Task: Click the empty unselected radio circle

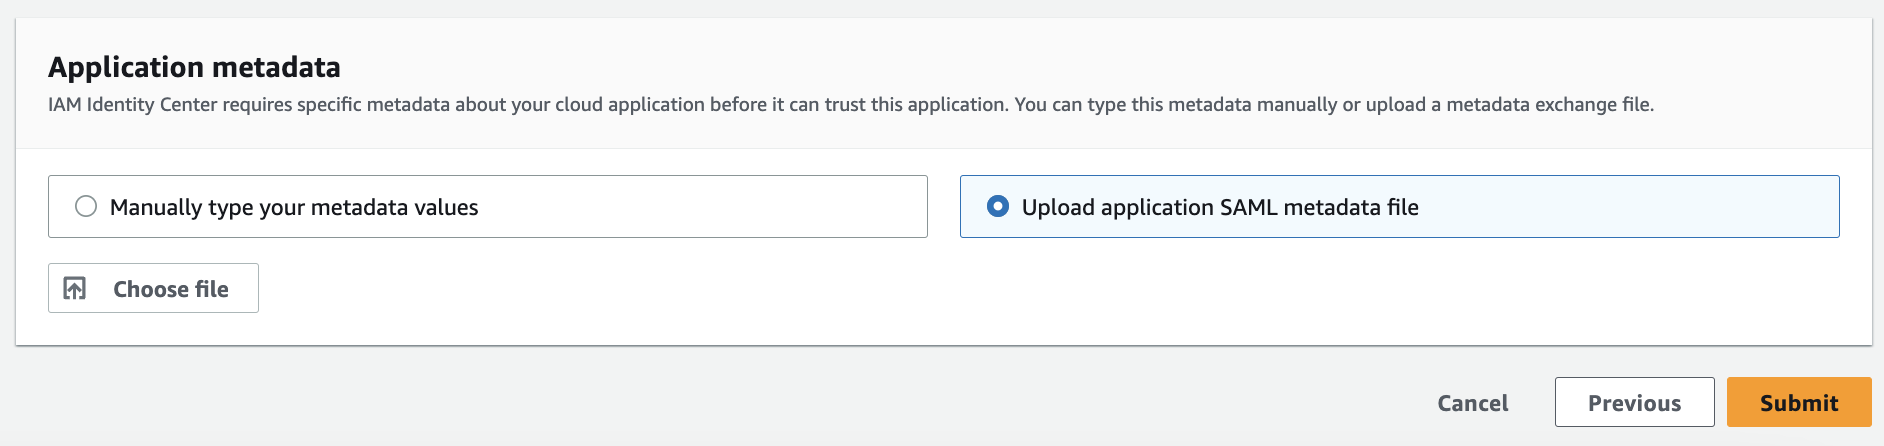Action: 87,207
